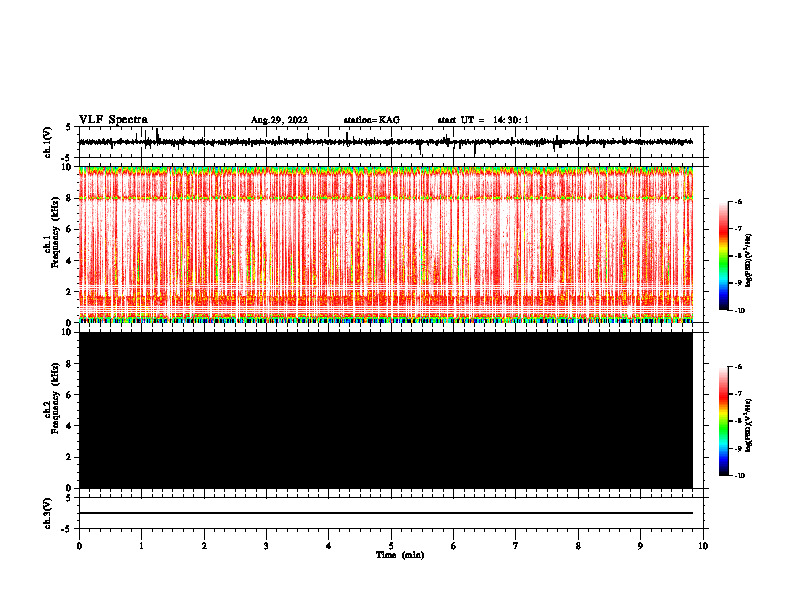Click the flat ch.3 voltage trace line

pos(385,513)
